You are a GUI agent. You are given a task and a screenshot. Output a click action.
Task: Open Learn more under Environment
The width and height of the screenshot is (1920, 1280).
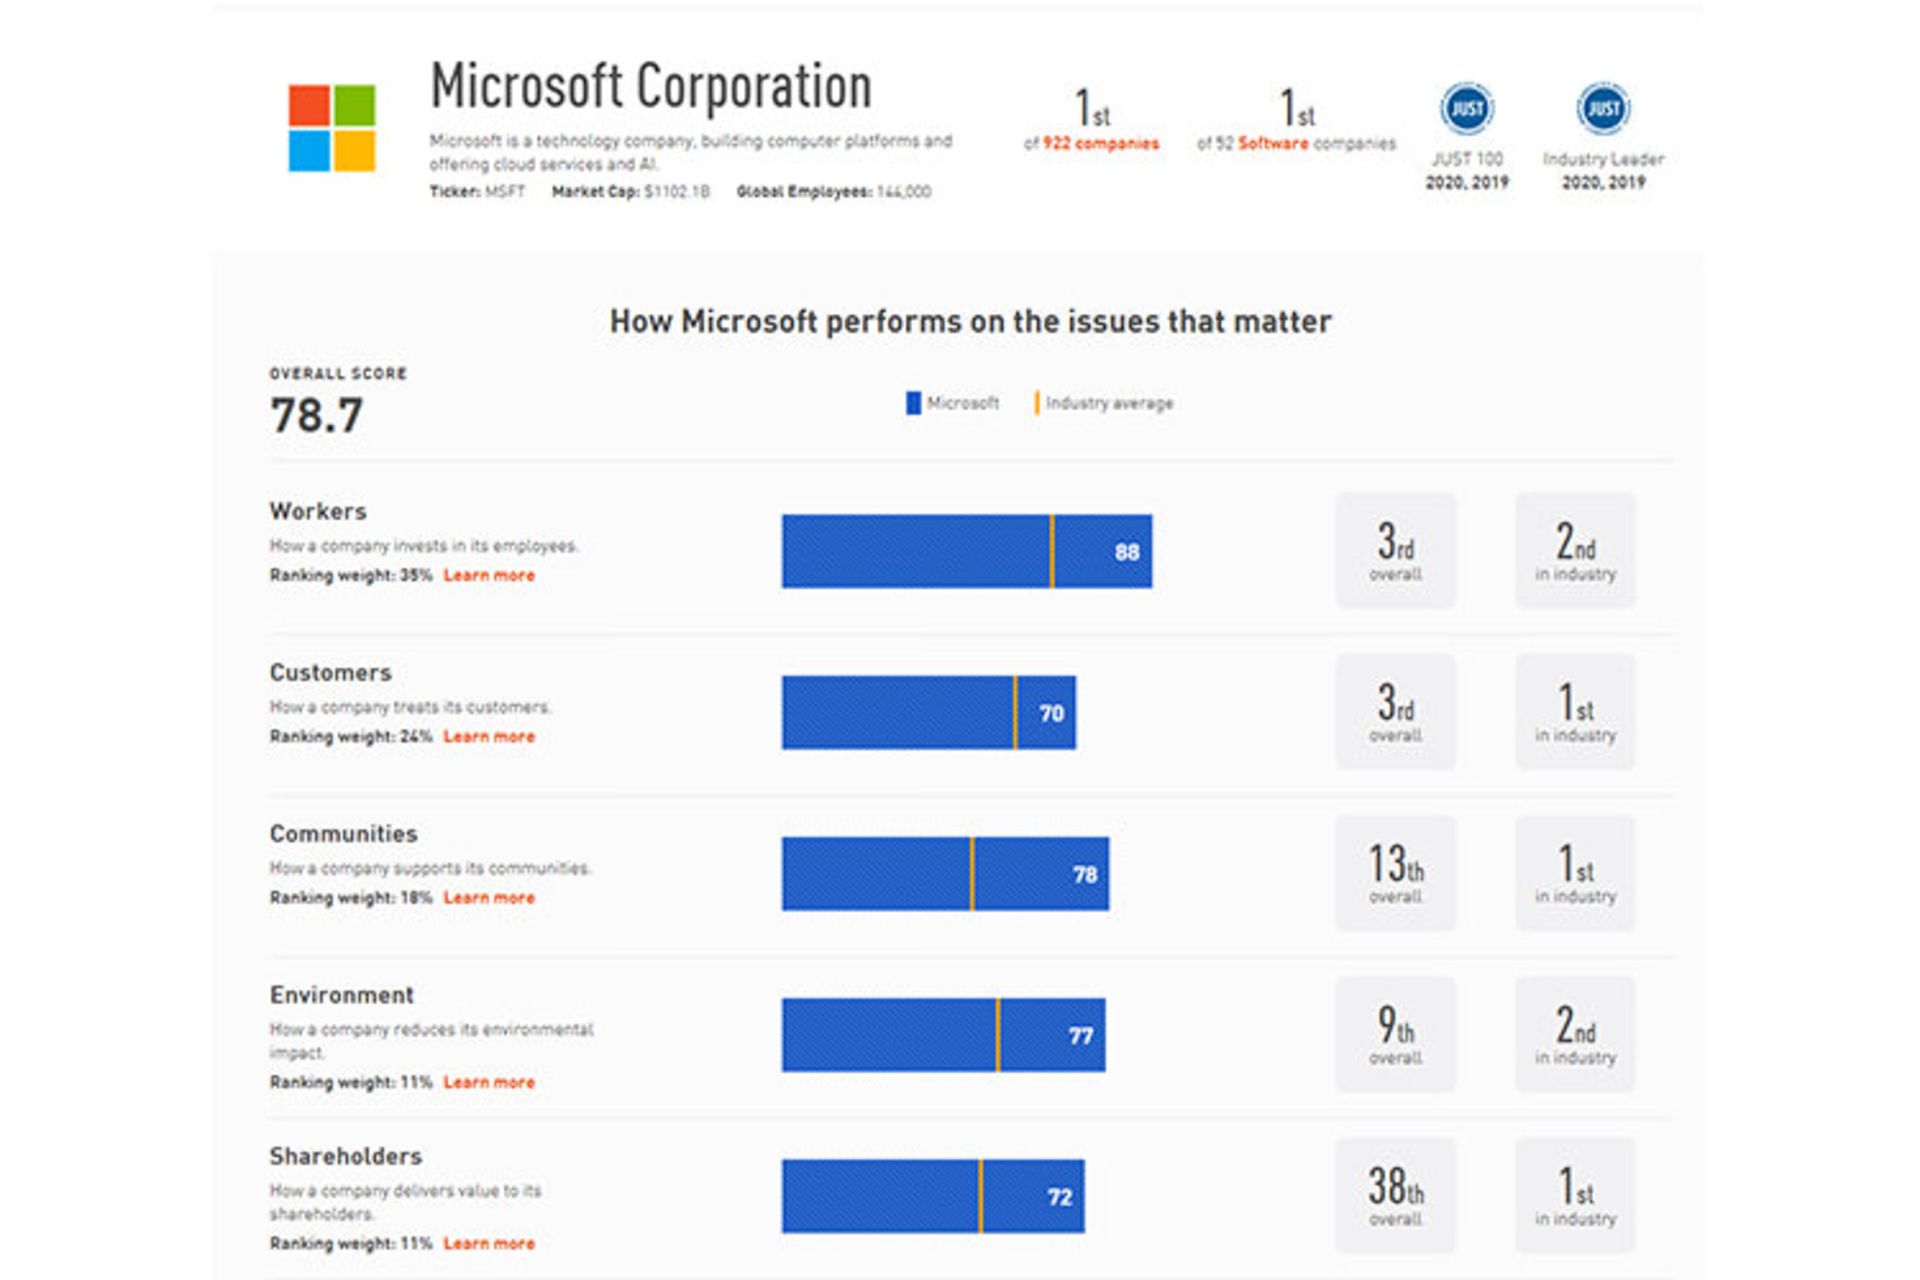point(489,1082)
